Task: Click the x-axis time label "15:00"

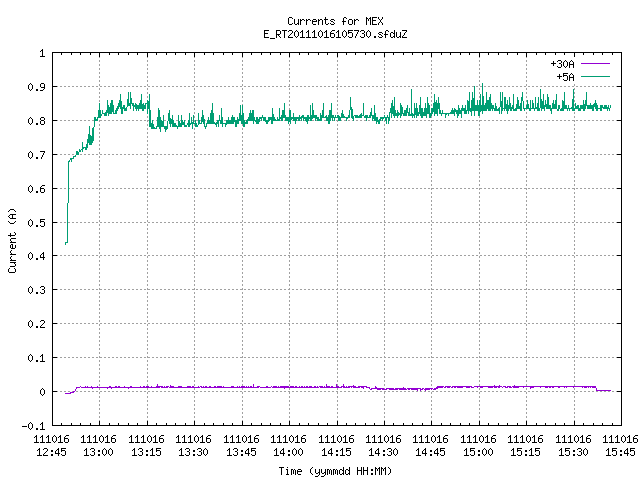Action: (478, 452)
